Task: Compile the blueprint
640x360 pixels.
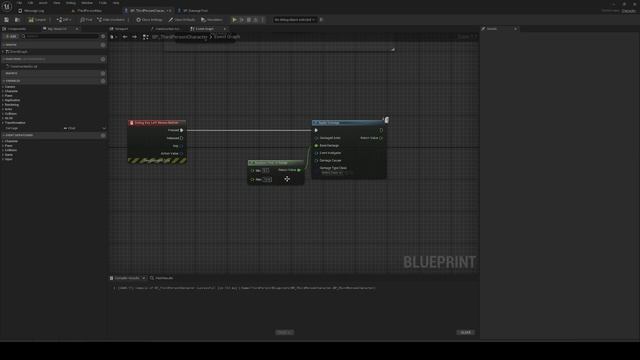Action: (37, 20)
